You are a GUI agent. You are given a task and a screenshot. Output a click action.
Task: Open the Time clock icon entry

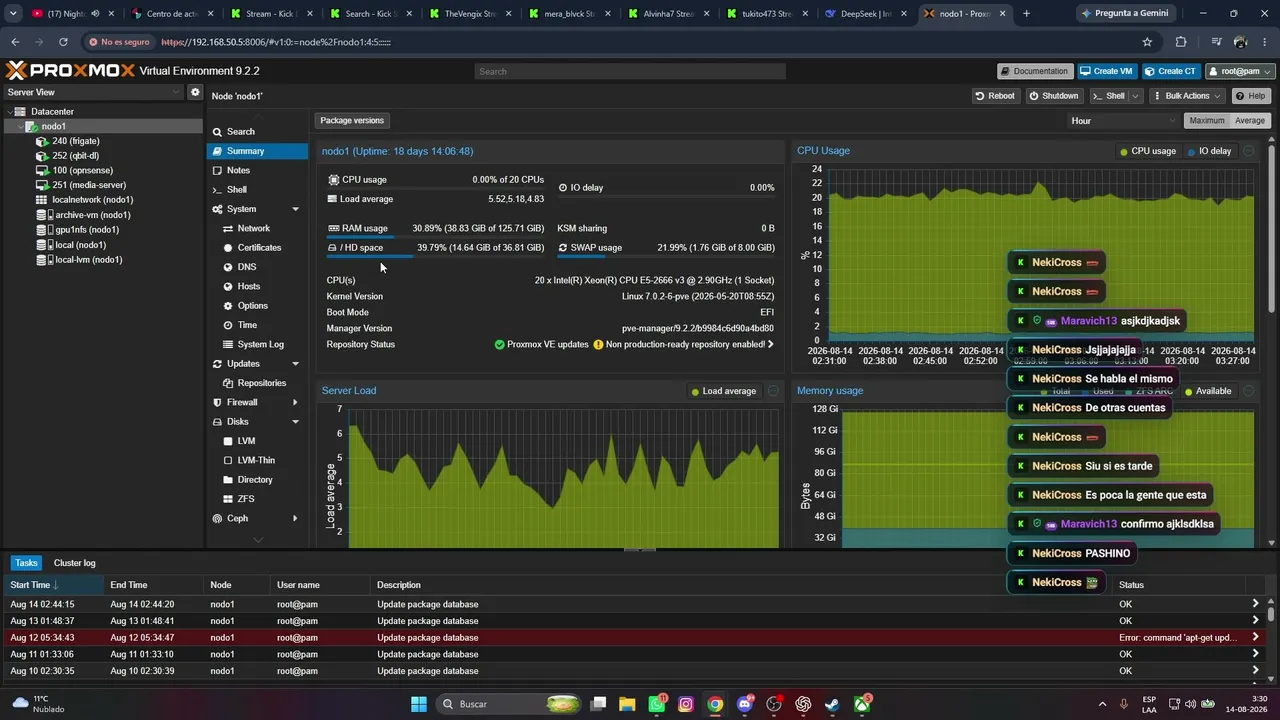point(228,325)
